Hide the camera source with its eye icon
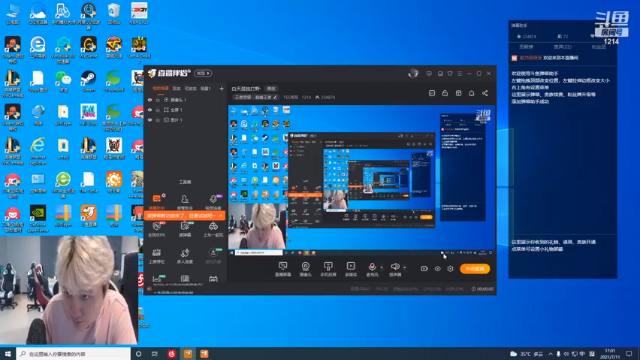 150,100
